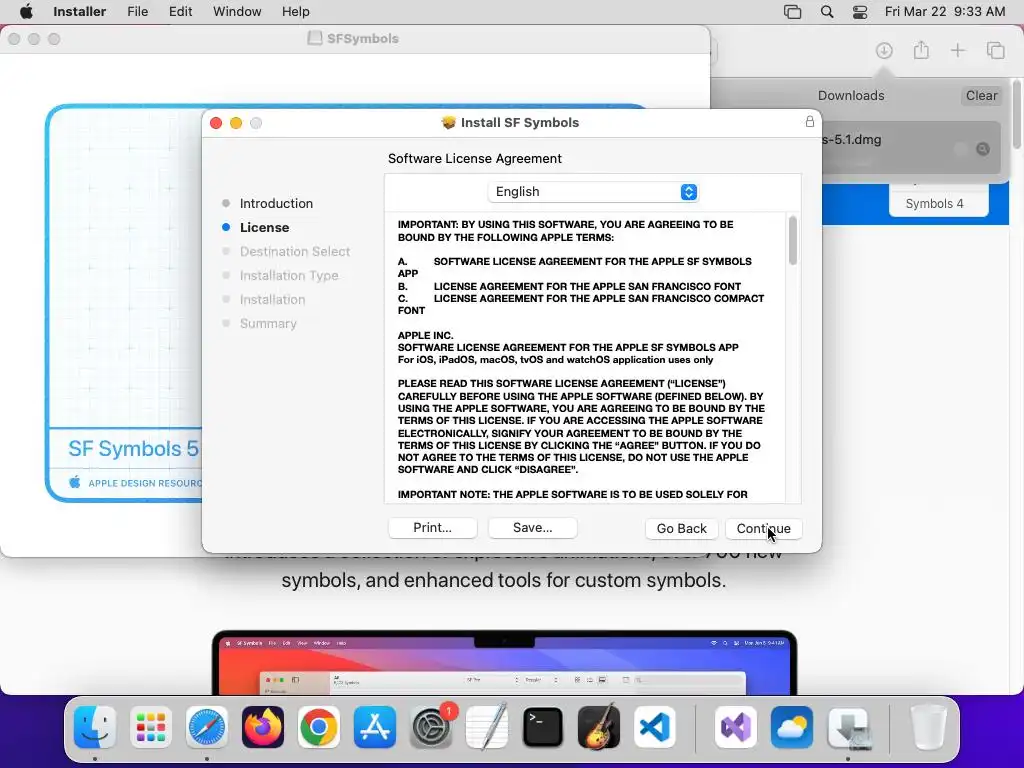Open the File menu
The width and height of the screenshot is (1024, 768).
click(x=137, y=12)
